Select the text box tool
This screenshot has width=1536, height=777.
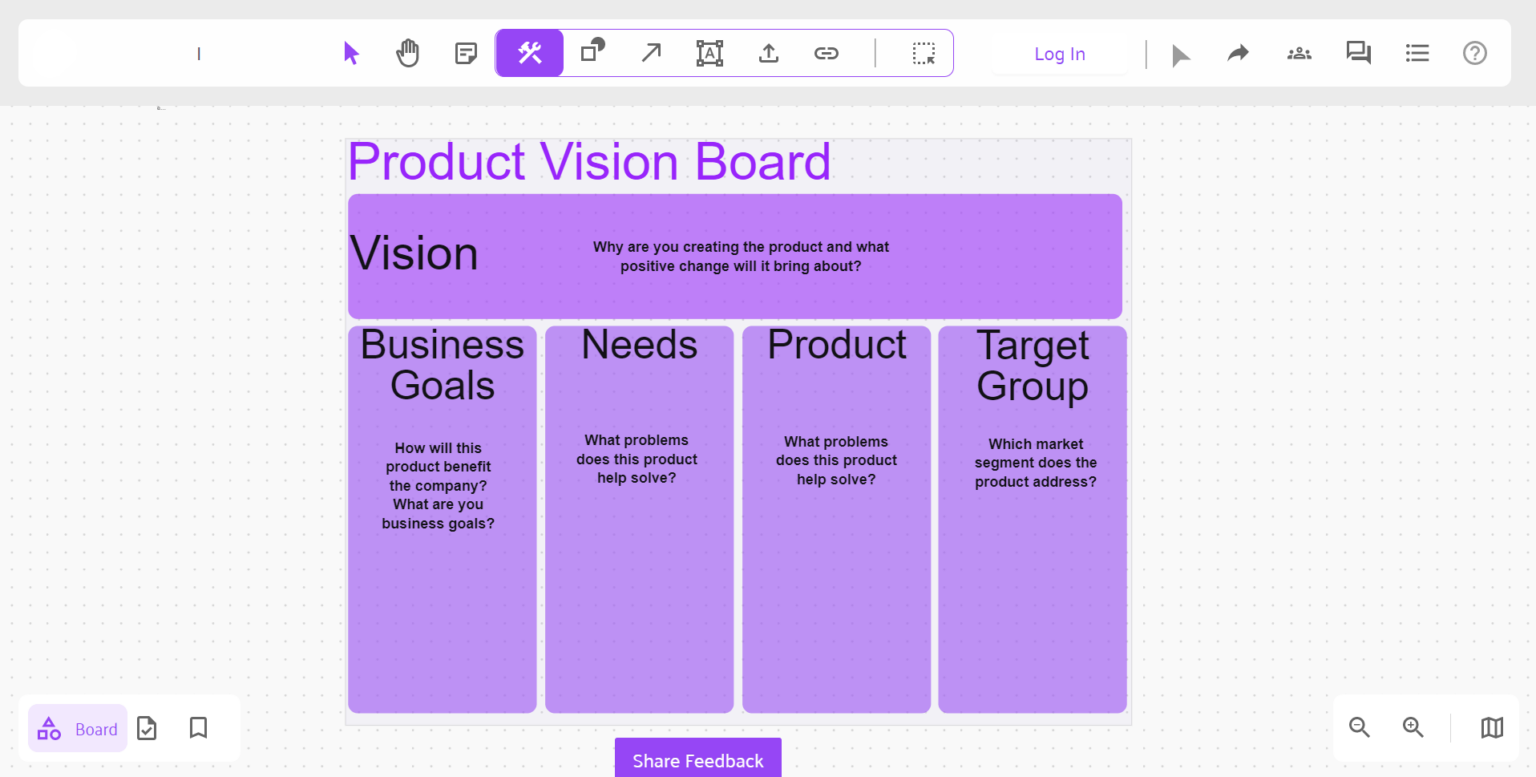709,53
